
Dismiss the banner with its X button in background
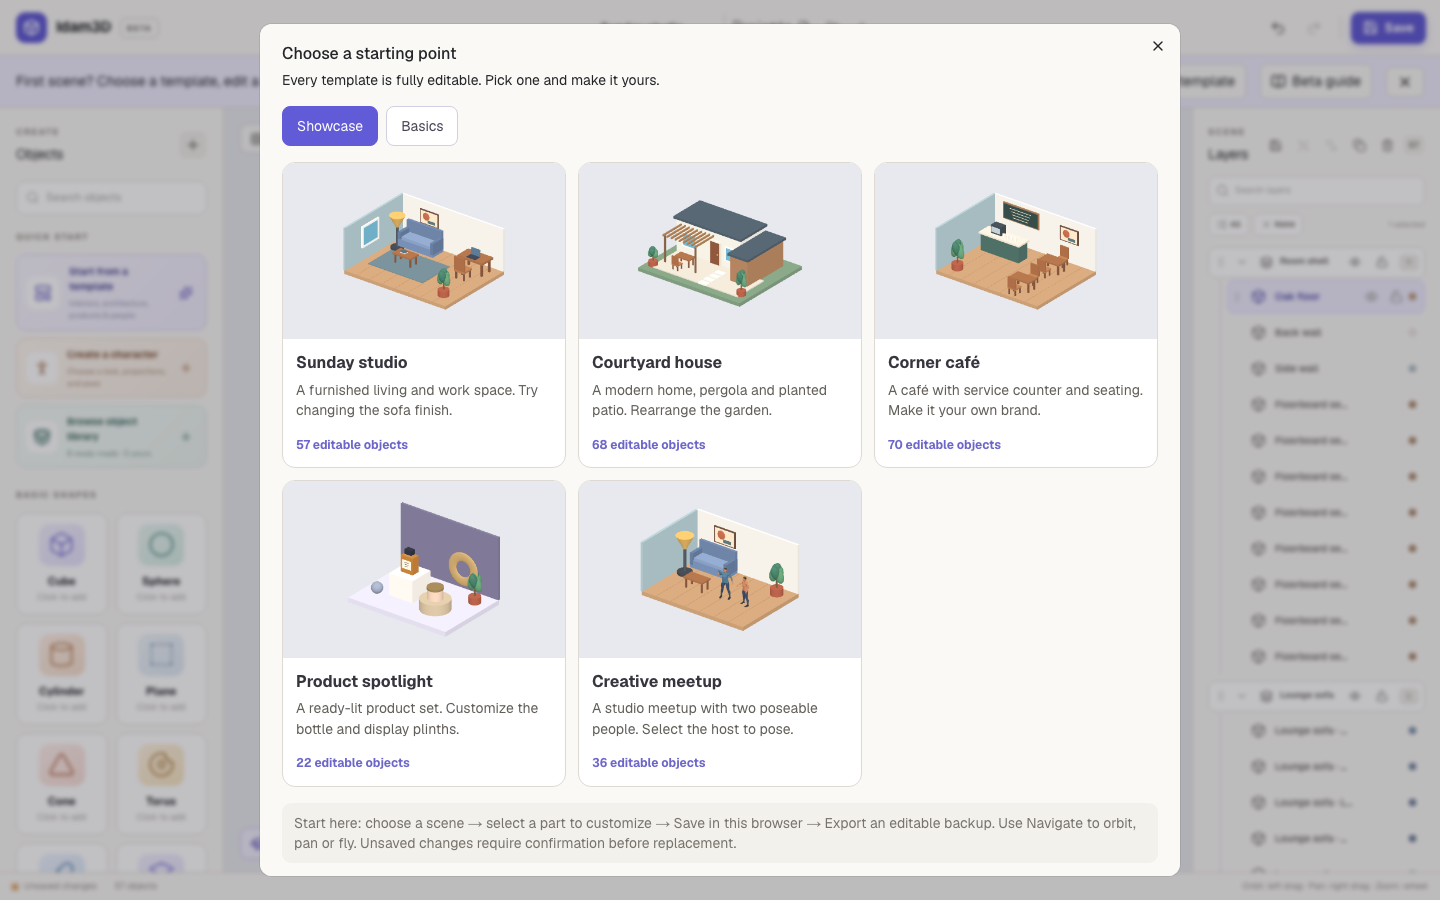1404,81
